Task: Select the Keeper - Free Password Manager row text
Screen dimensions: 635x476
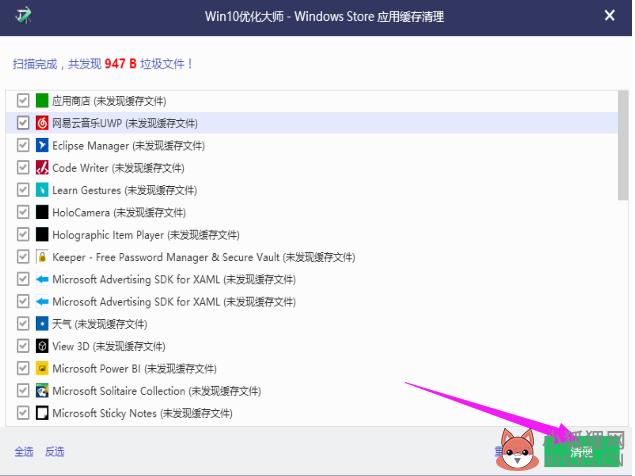Action: click(x=204, y=257)
